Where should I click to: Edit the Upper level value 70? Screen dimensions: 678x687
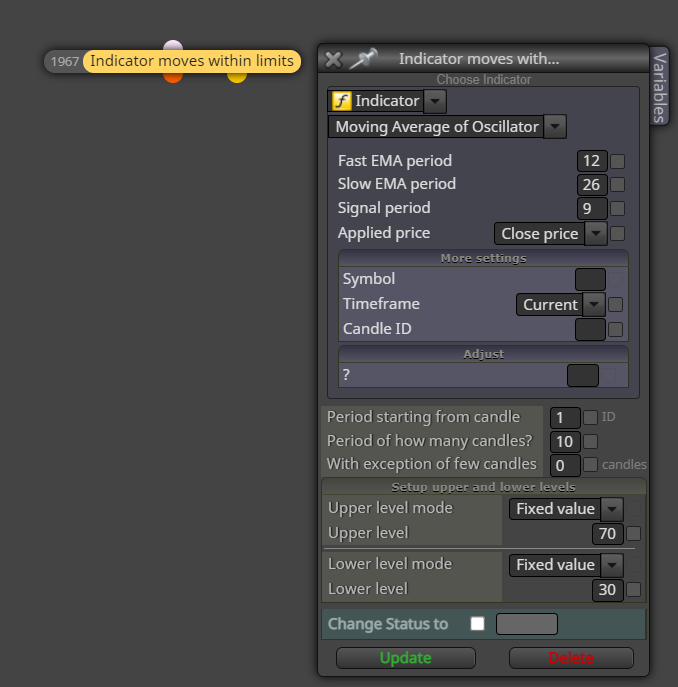point(607,534)
